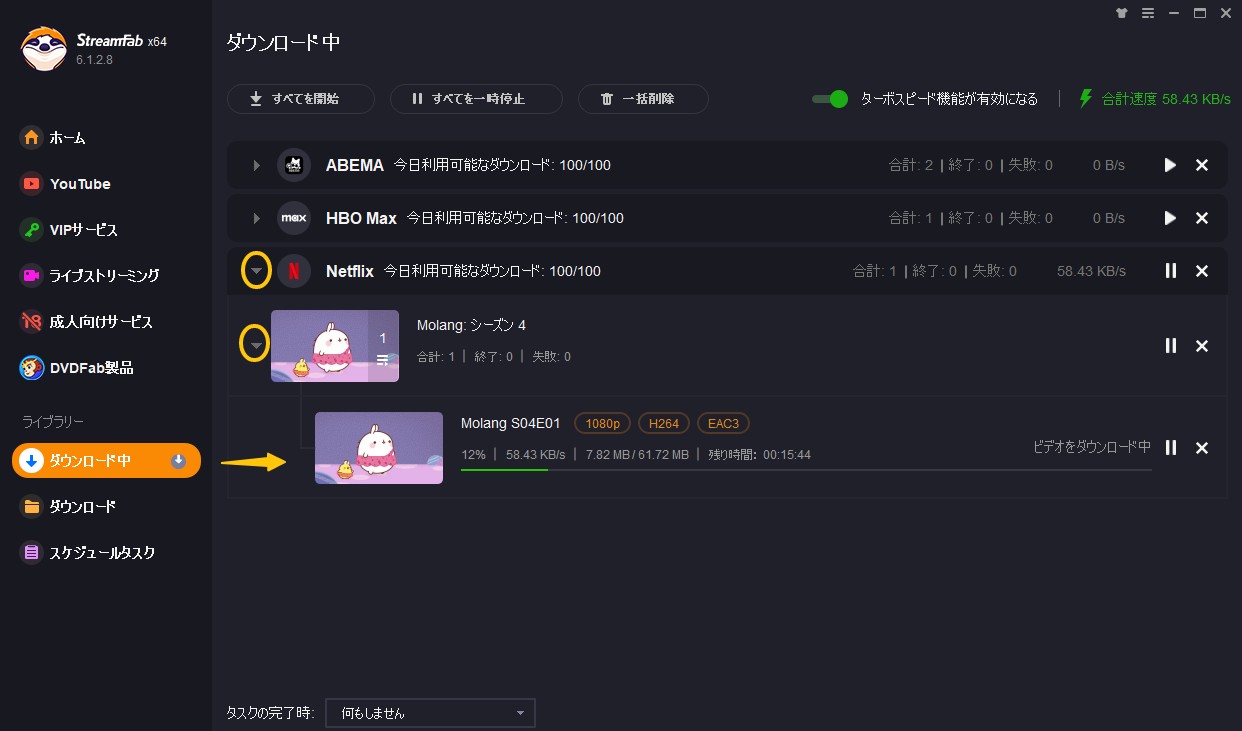Click the playlist count icon on season thumbnail
This screenshot has width=1242, height=731.
pos(383,358)
